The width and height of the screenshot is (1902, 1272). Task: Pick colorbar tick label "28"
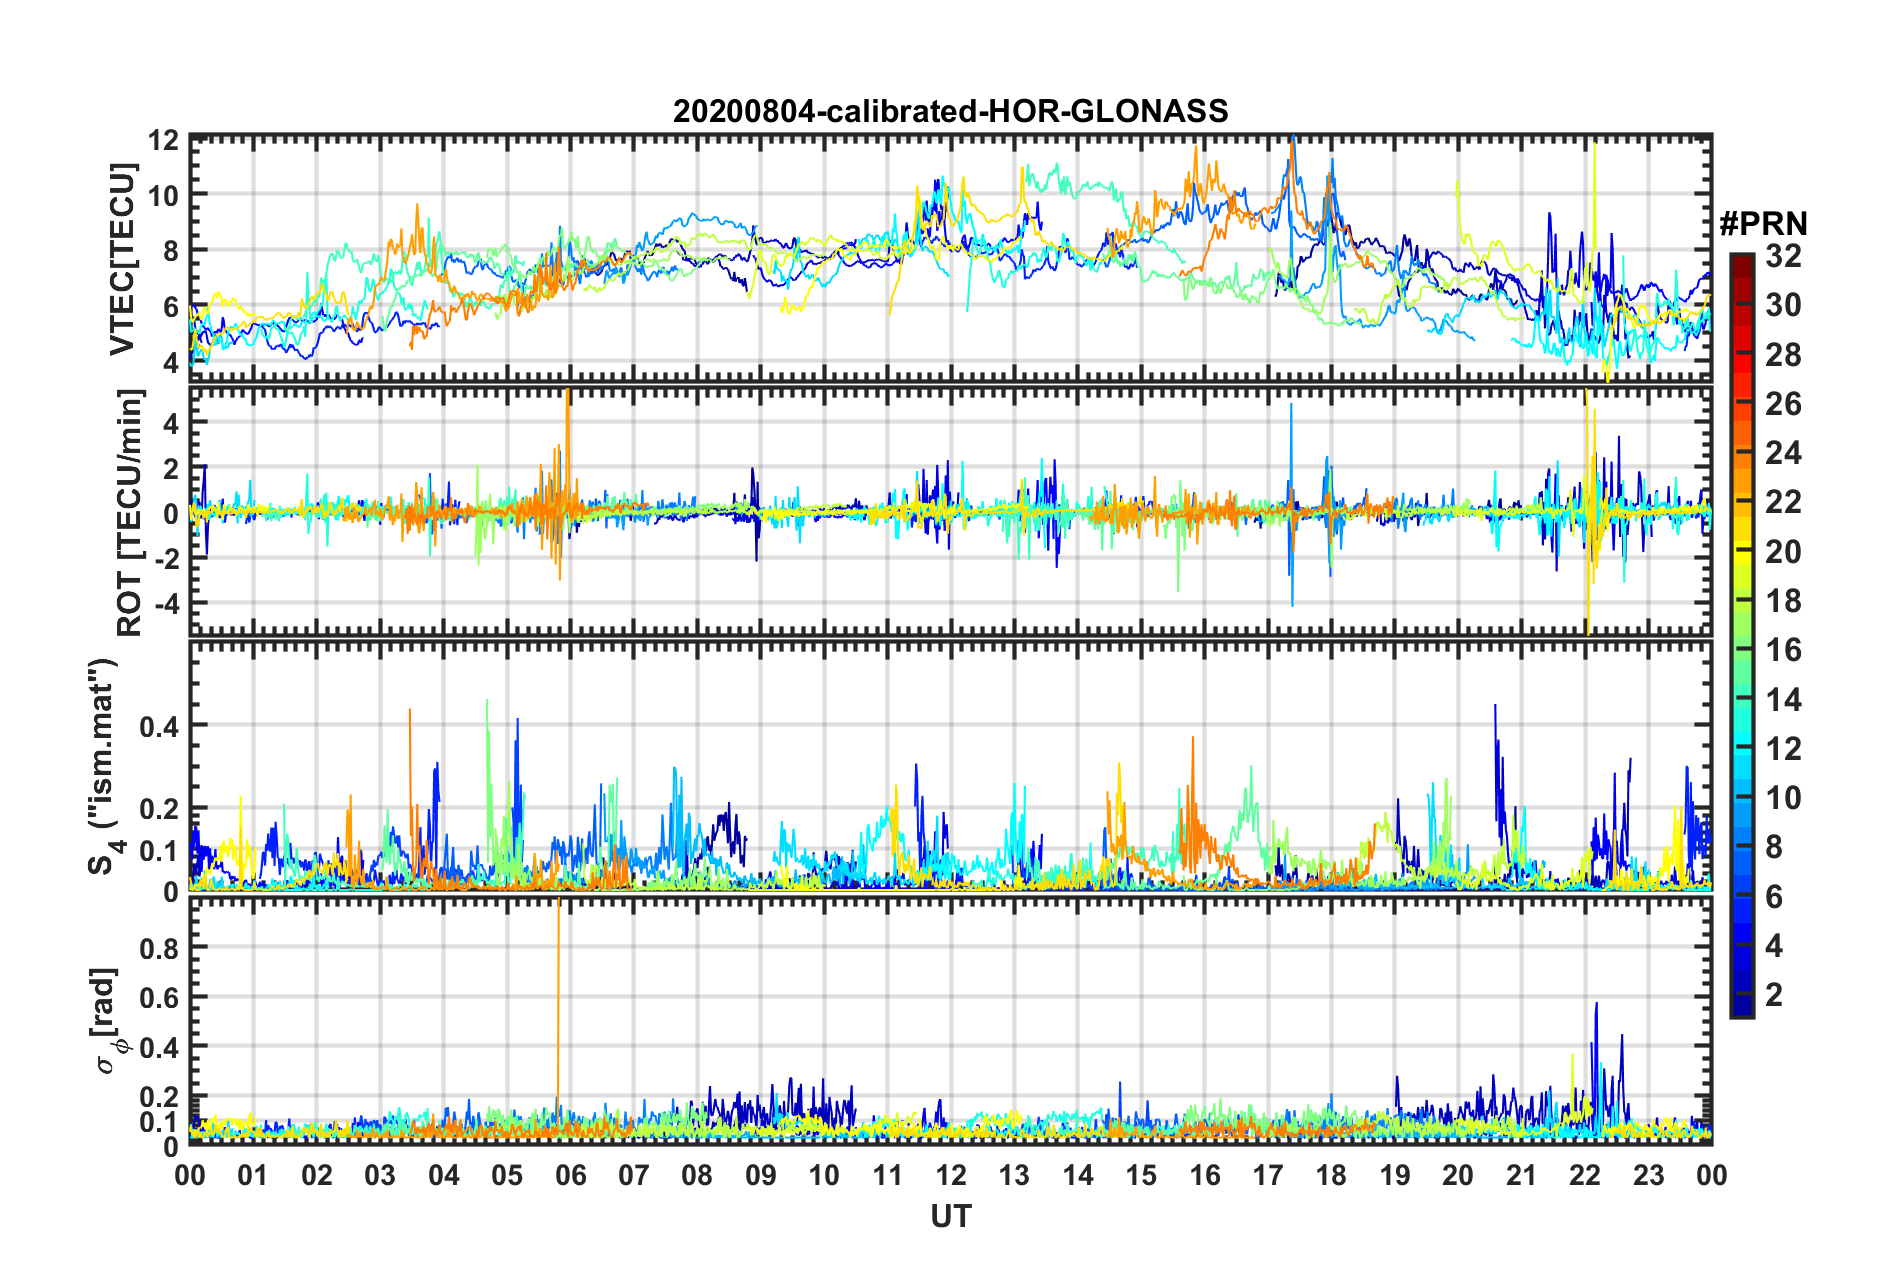point(1783,355)
